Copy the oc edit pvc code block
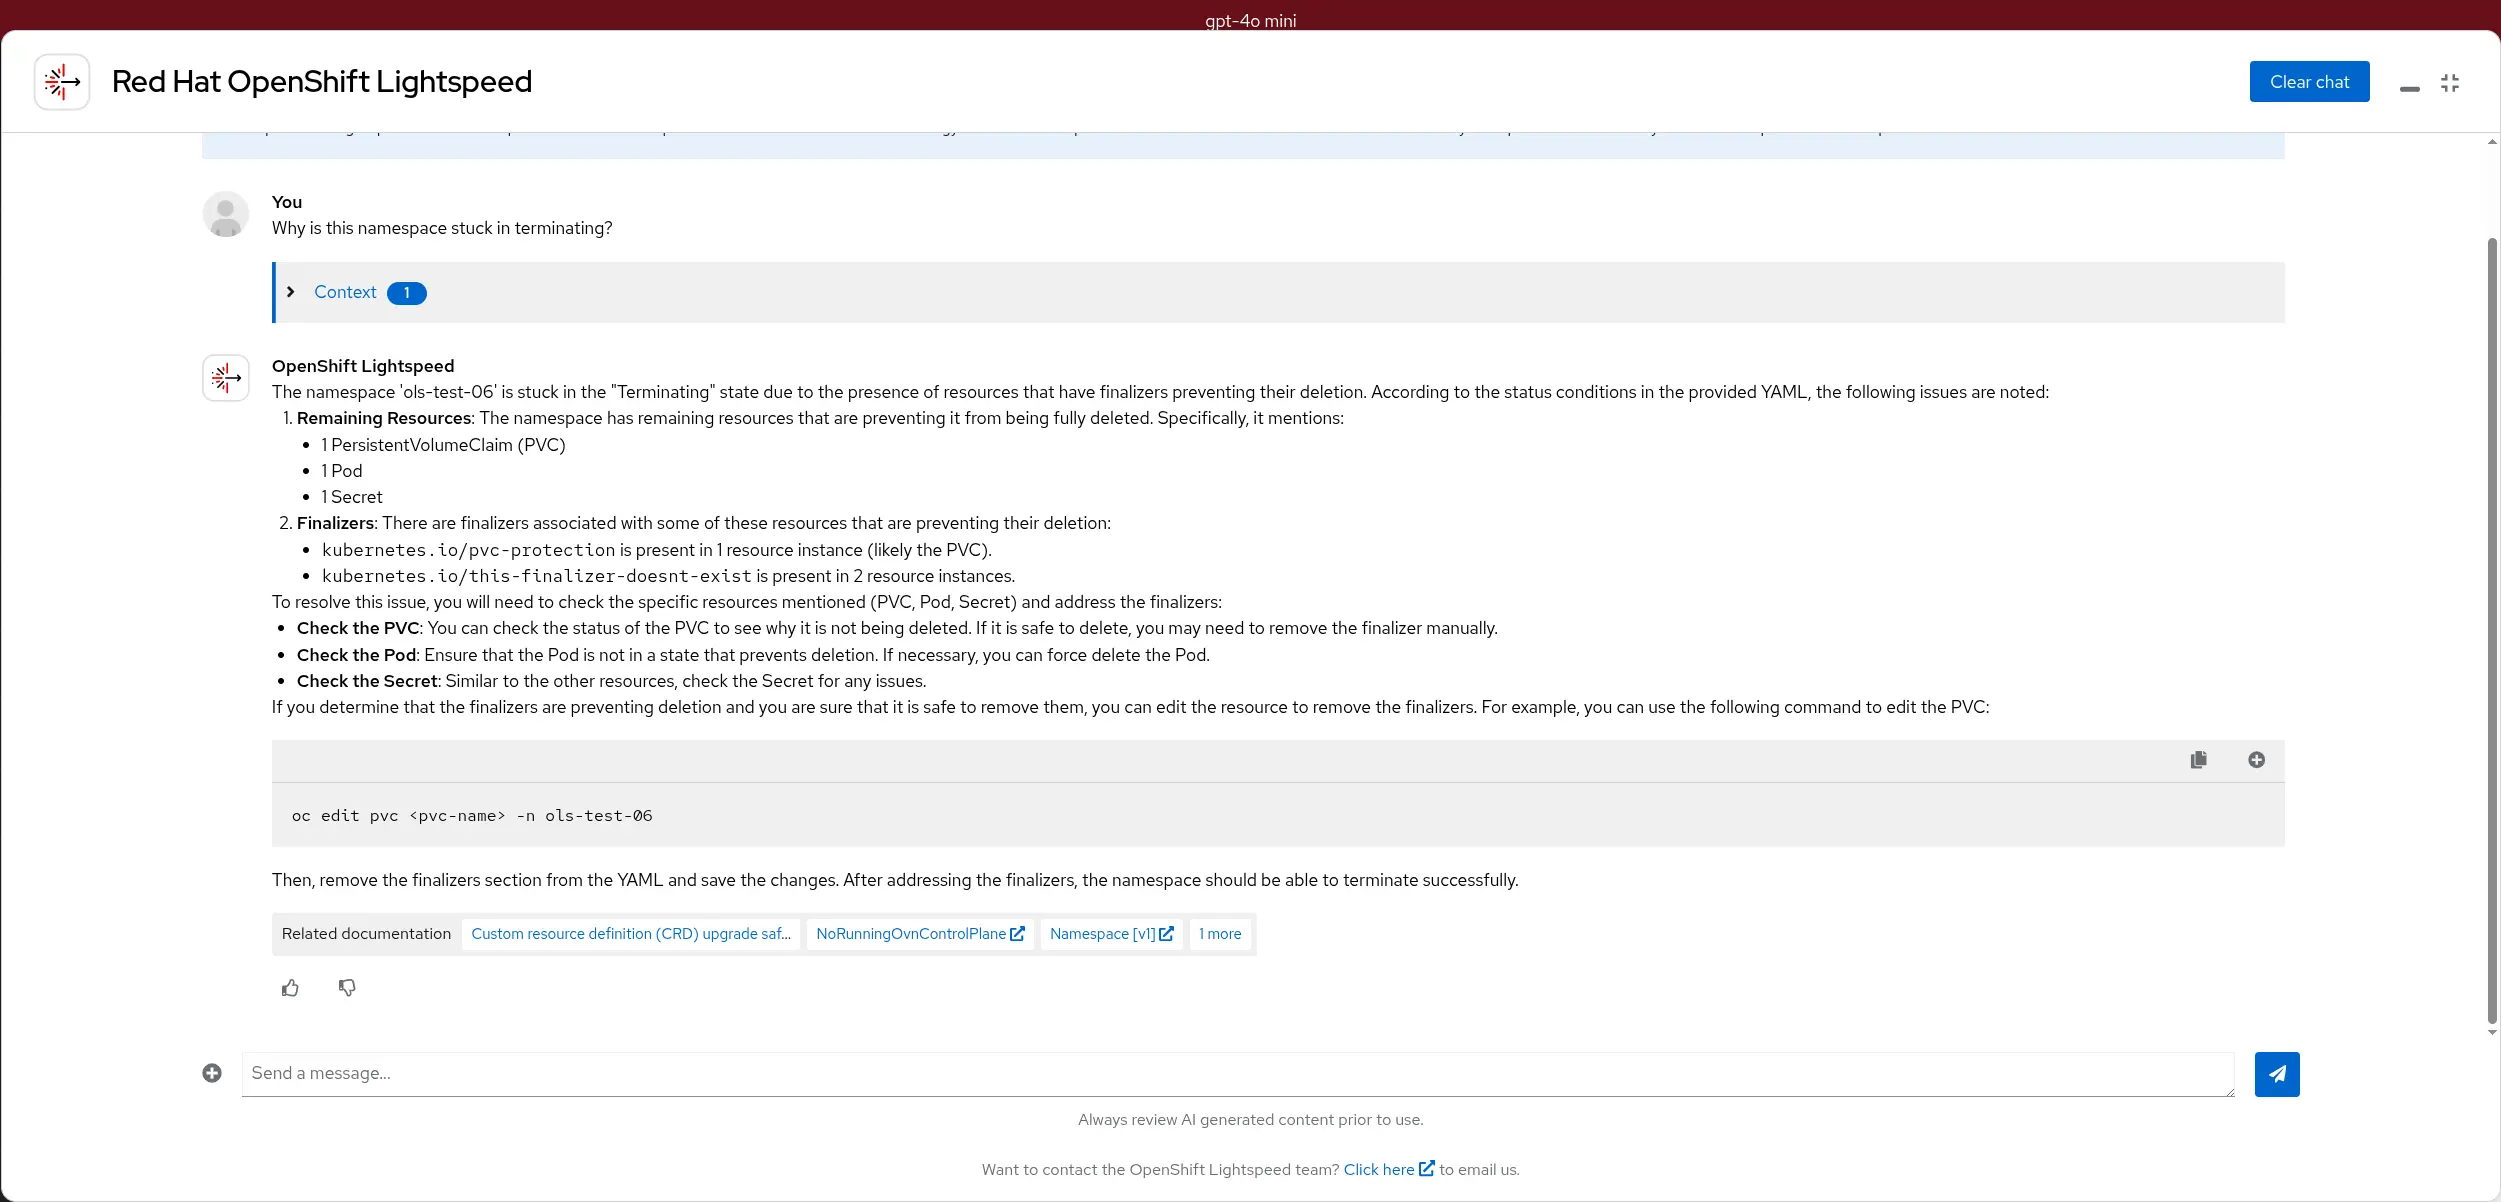Viewport: 2501px width, 1202px height. click(2198, 760)
